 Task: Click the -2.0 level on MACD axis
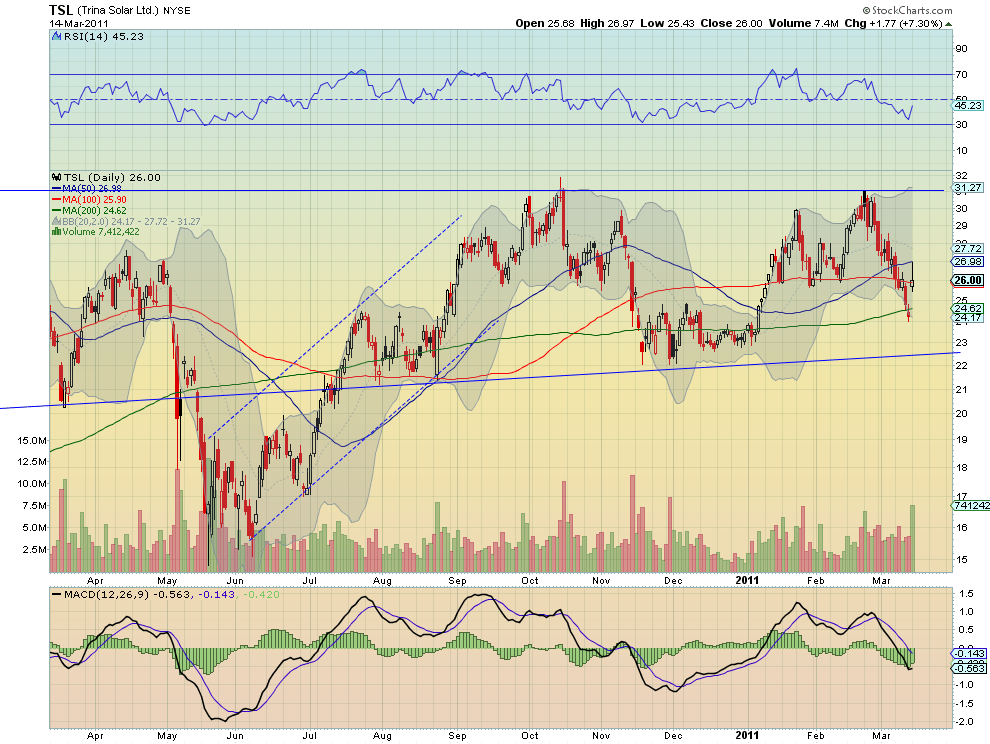pos(964,721)
